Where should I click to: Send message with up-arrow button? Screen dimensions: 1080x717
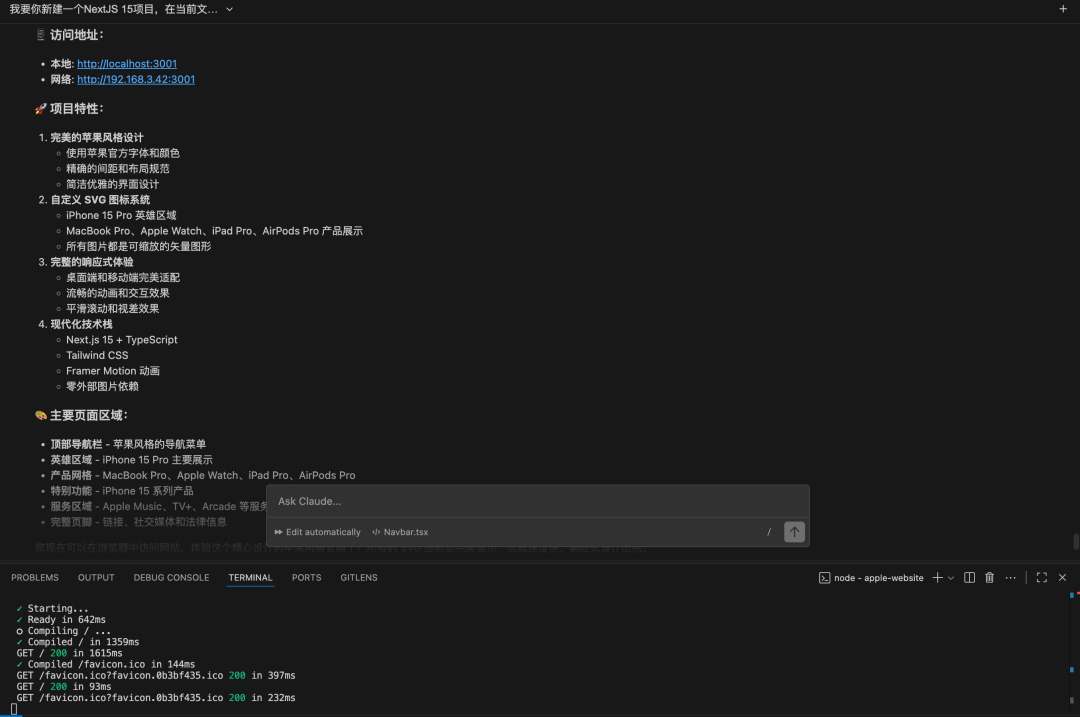click(x=794, y=532)
